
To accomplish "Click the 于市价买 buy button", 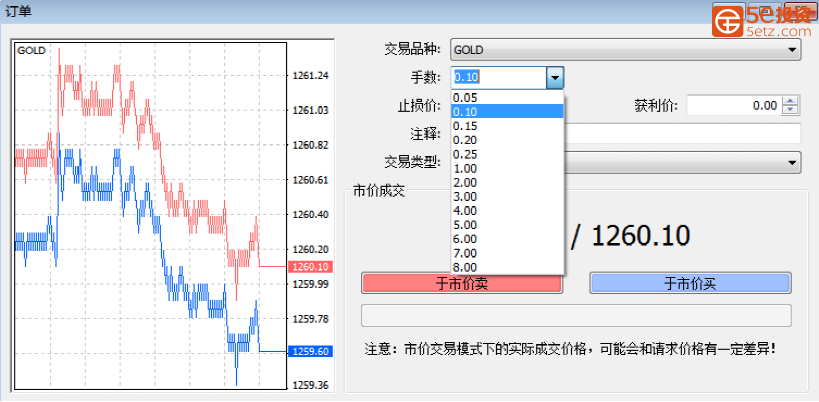I will (691, 283).
